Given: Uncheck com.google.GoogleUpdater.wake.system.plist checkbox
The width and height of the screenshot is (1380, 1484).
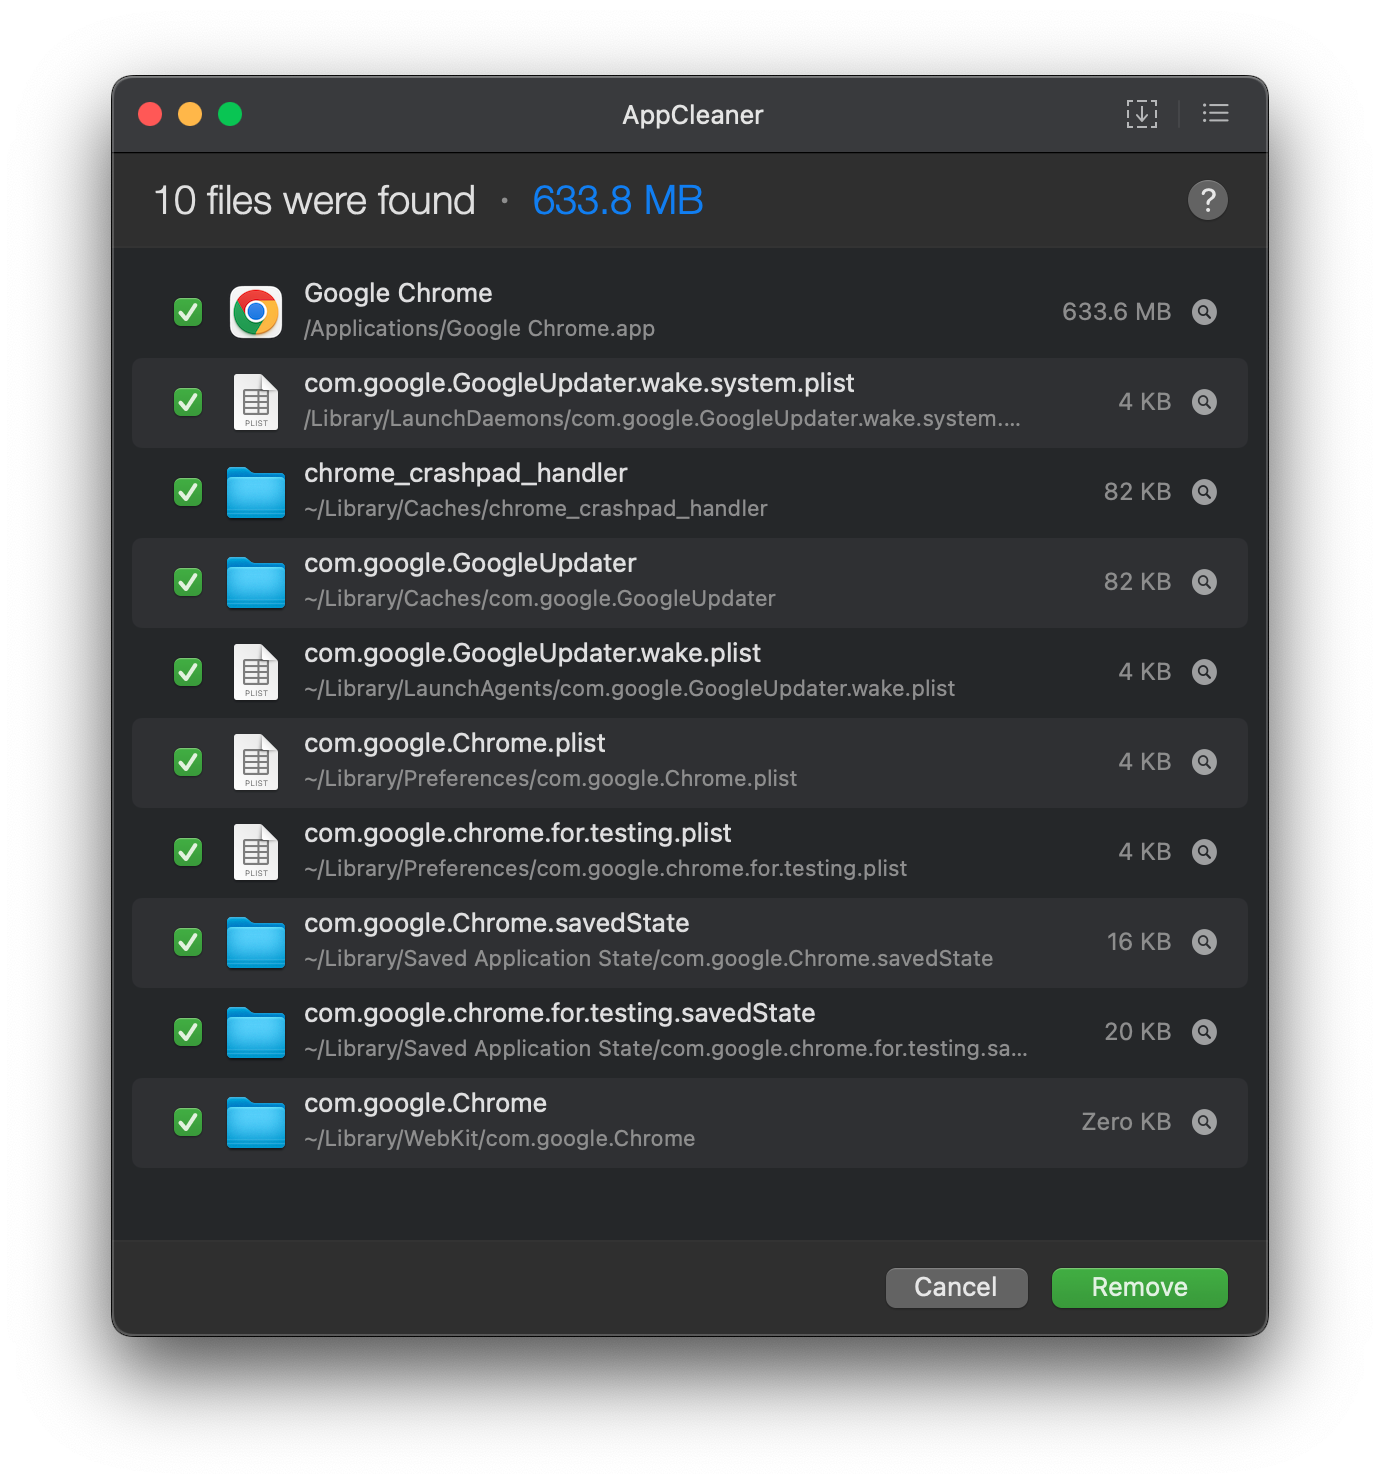Looking at the screenshot, I should [188, 402].
